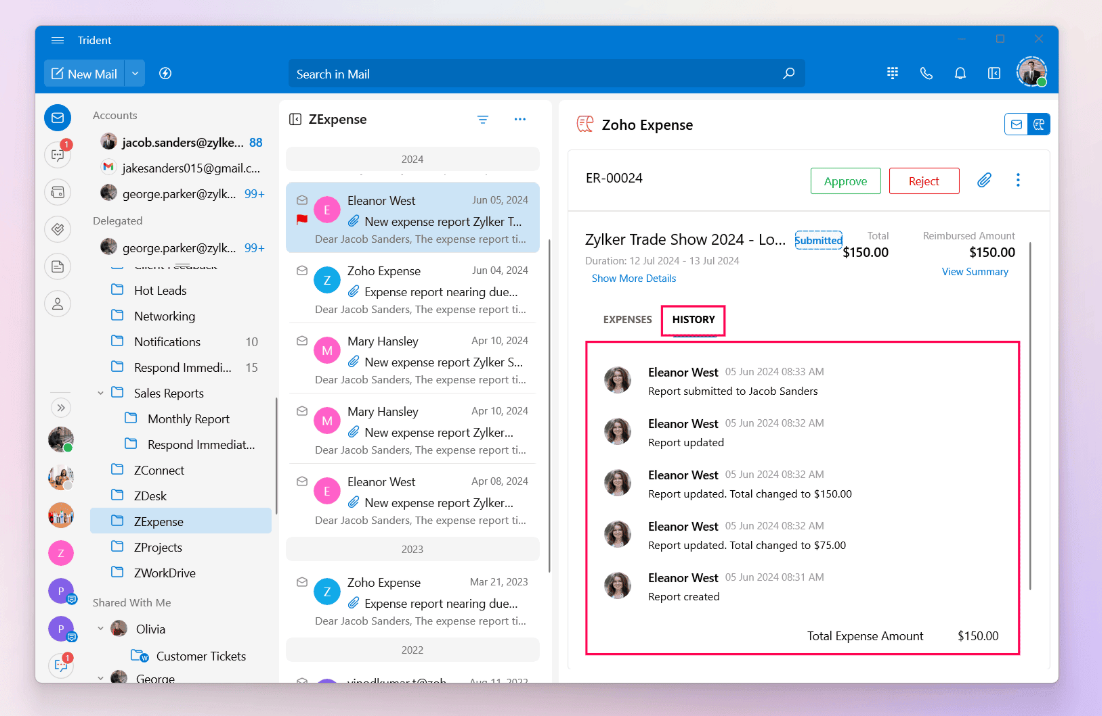Click the Zoho Expense panel scrollbar
The width and height of the screenshot is (1102, 716).
(1031, 416)
